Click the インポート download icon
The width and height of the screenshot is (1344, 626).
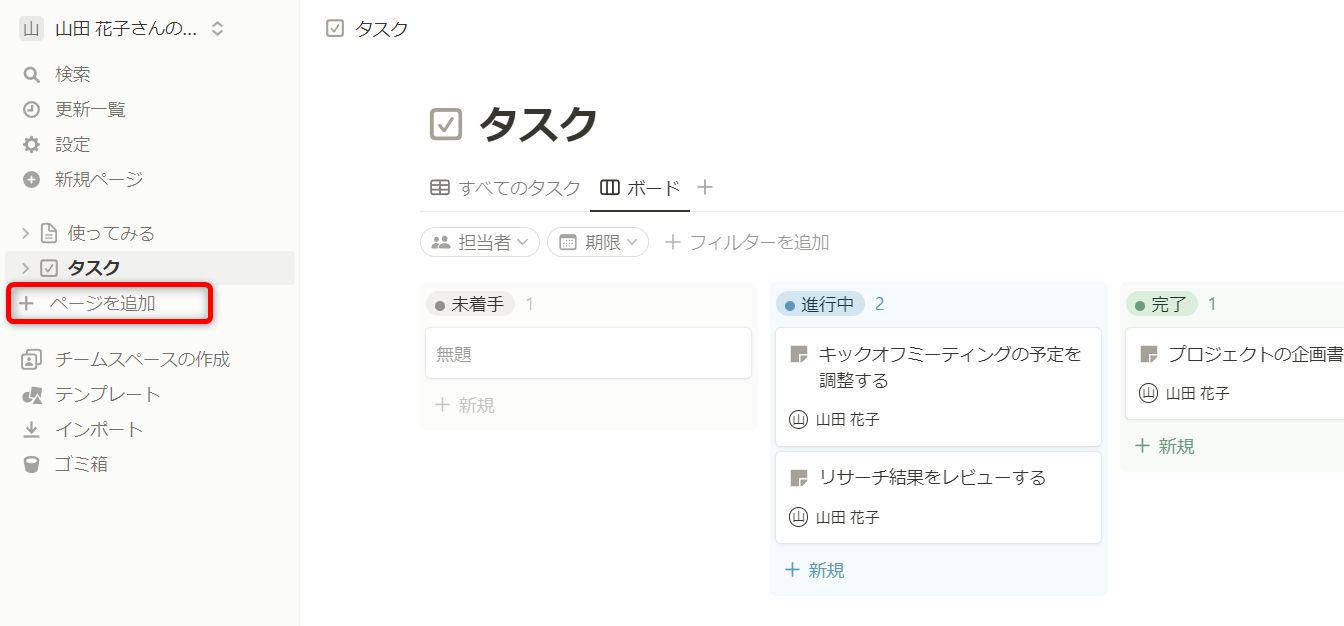(32, 430)
